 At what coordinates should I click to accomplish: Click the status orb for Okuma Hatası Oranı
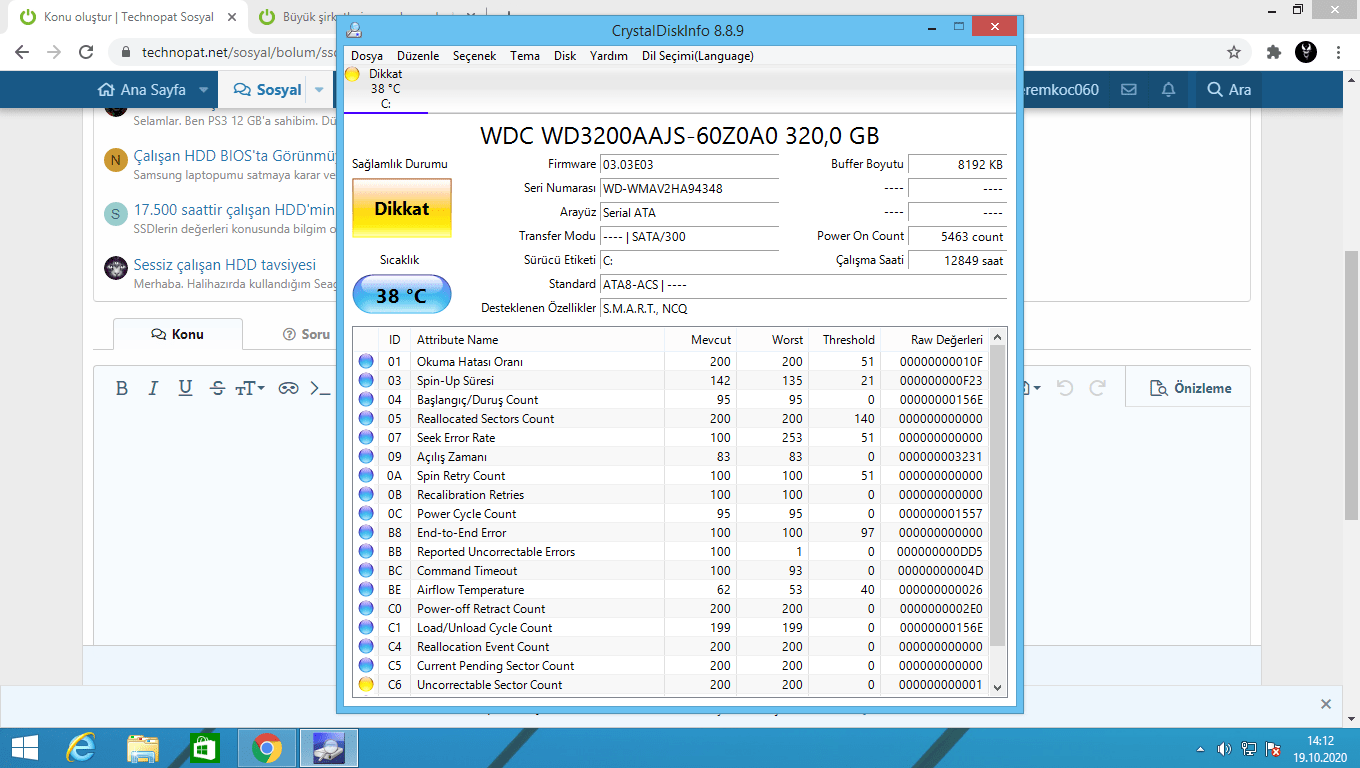pos(366,361)
